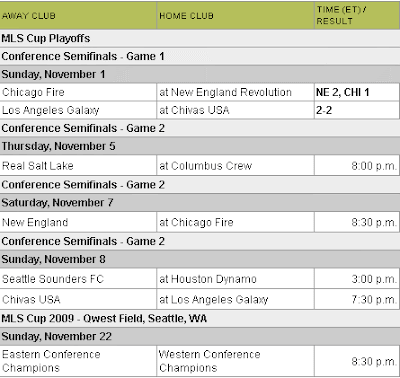The image size is (400, 378).
Task: Select the Western Conference Champions cell
Action: 235,361
